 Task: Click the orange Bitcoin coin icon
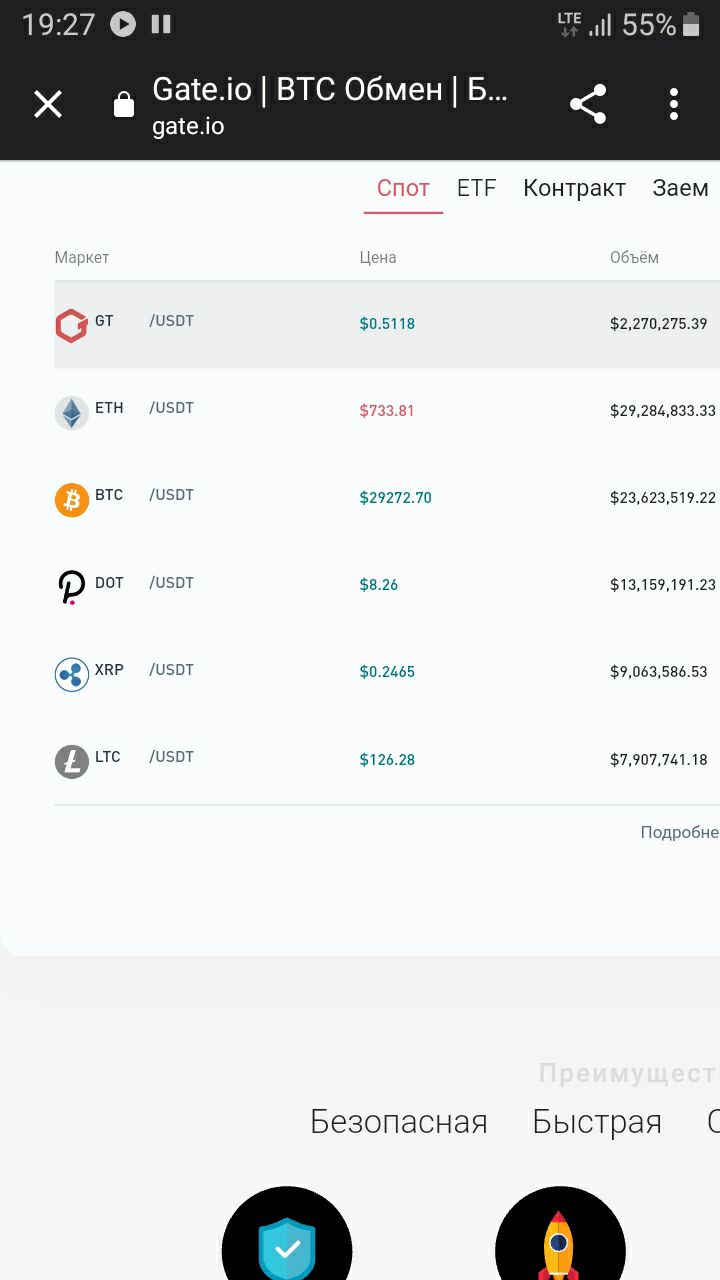pos(72,499)
